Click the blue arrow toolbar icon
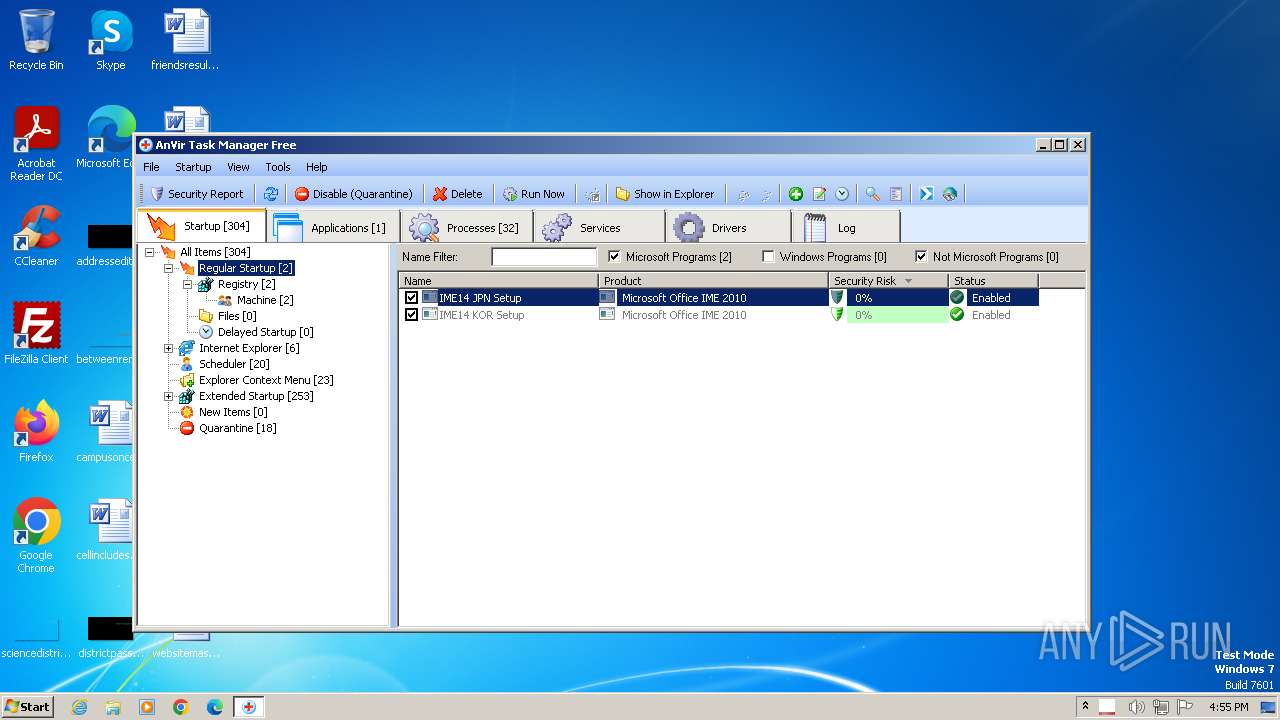1280x720 pixels. [927, 194]
